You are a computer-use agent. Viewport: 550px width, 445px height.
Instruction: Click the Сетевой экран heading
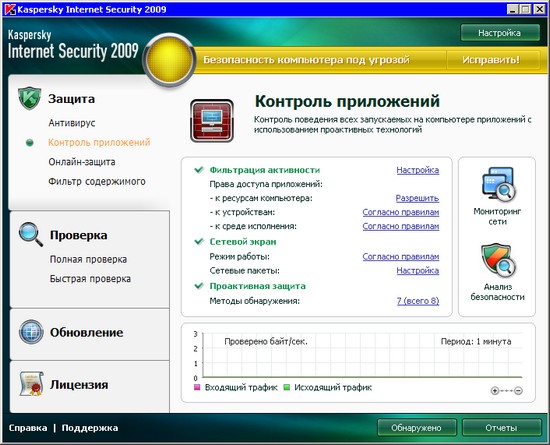pos(243,242)
